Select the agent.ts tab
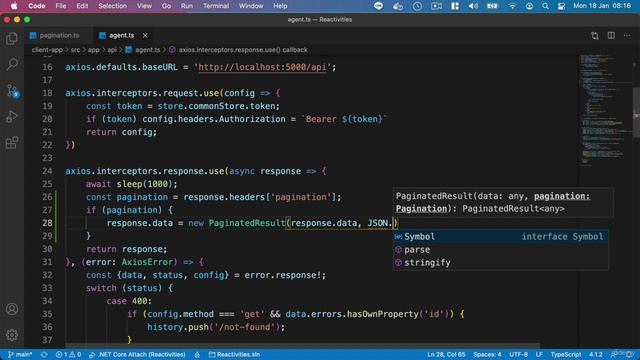Viewport: 640px width, 360px height. click(x=122, y=36)
